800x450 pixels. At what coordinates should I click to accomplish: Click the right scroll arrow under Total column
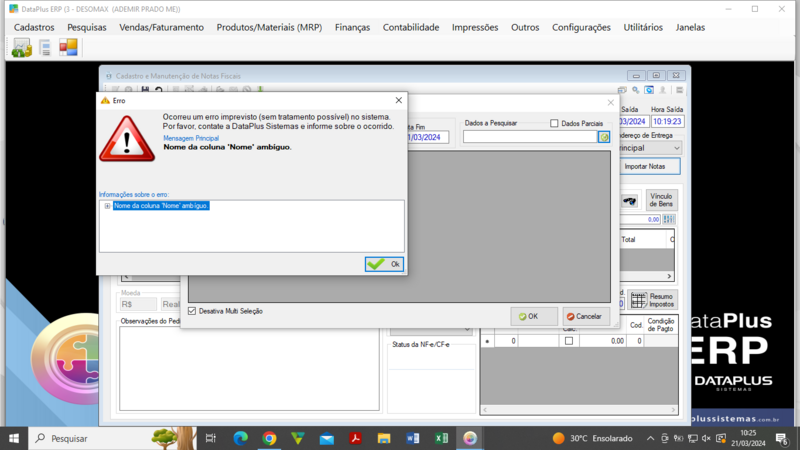click(669, 276)
